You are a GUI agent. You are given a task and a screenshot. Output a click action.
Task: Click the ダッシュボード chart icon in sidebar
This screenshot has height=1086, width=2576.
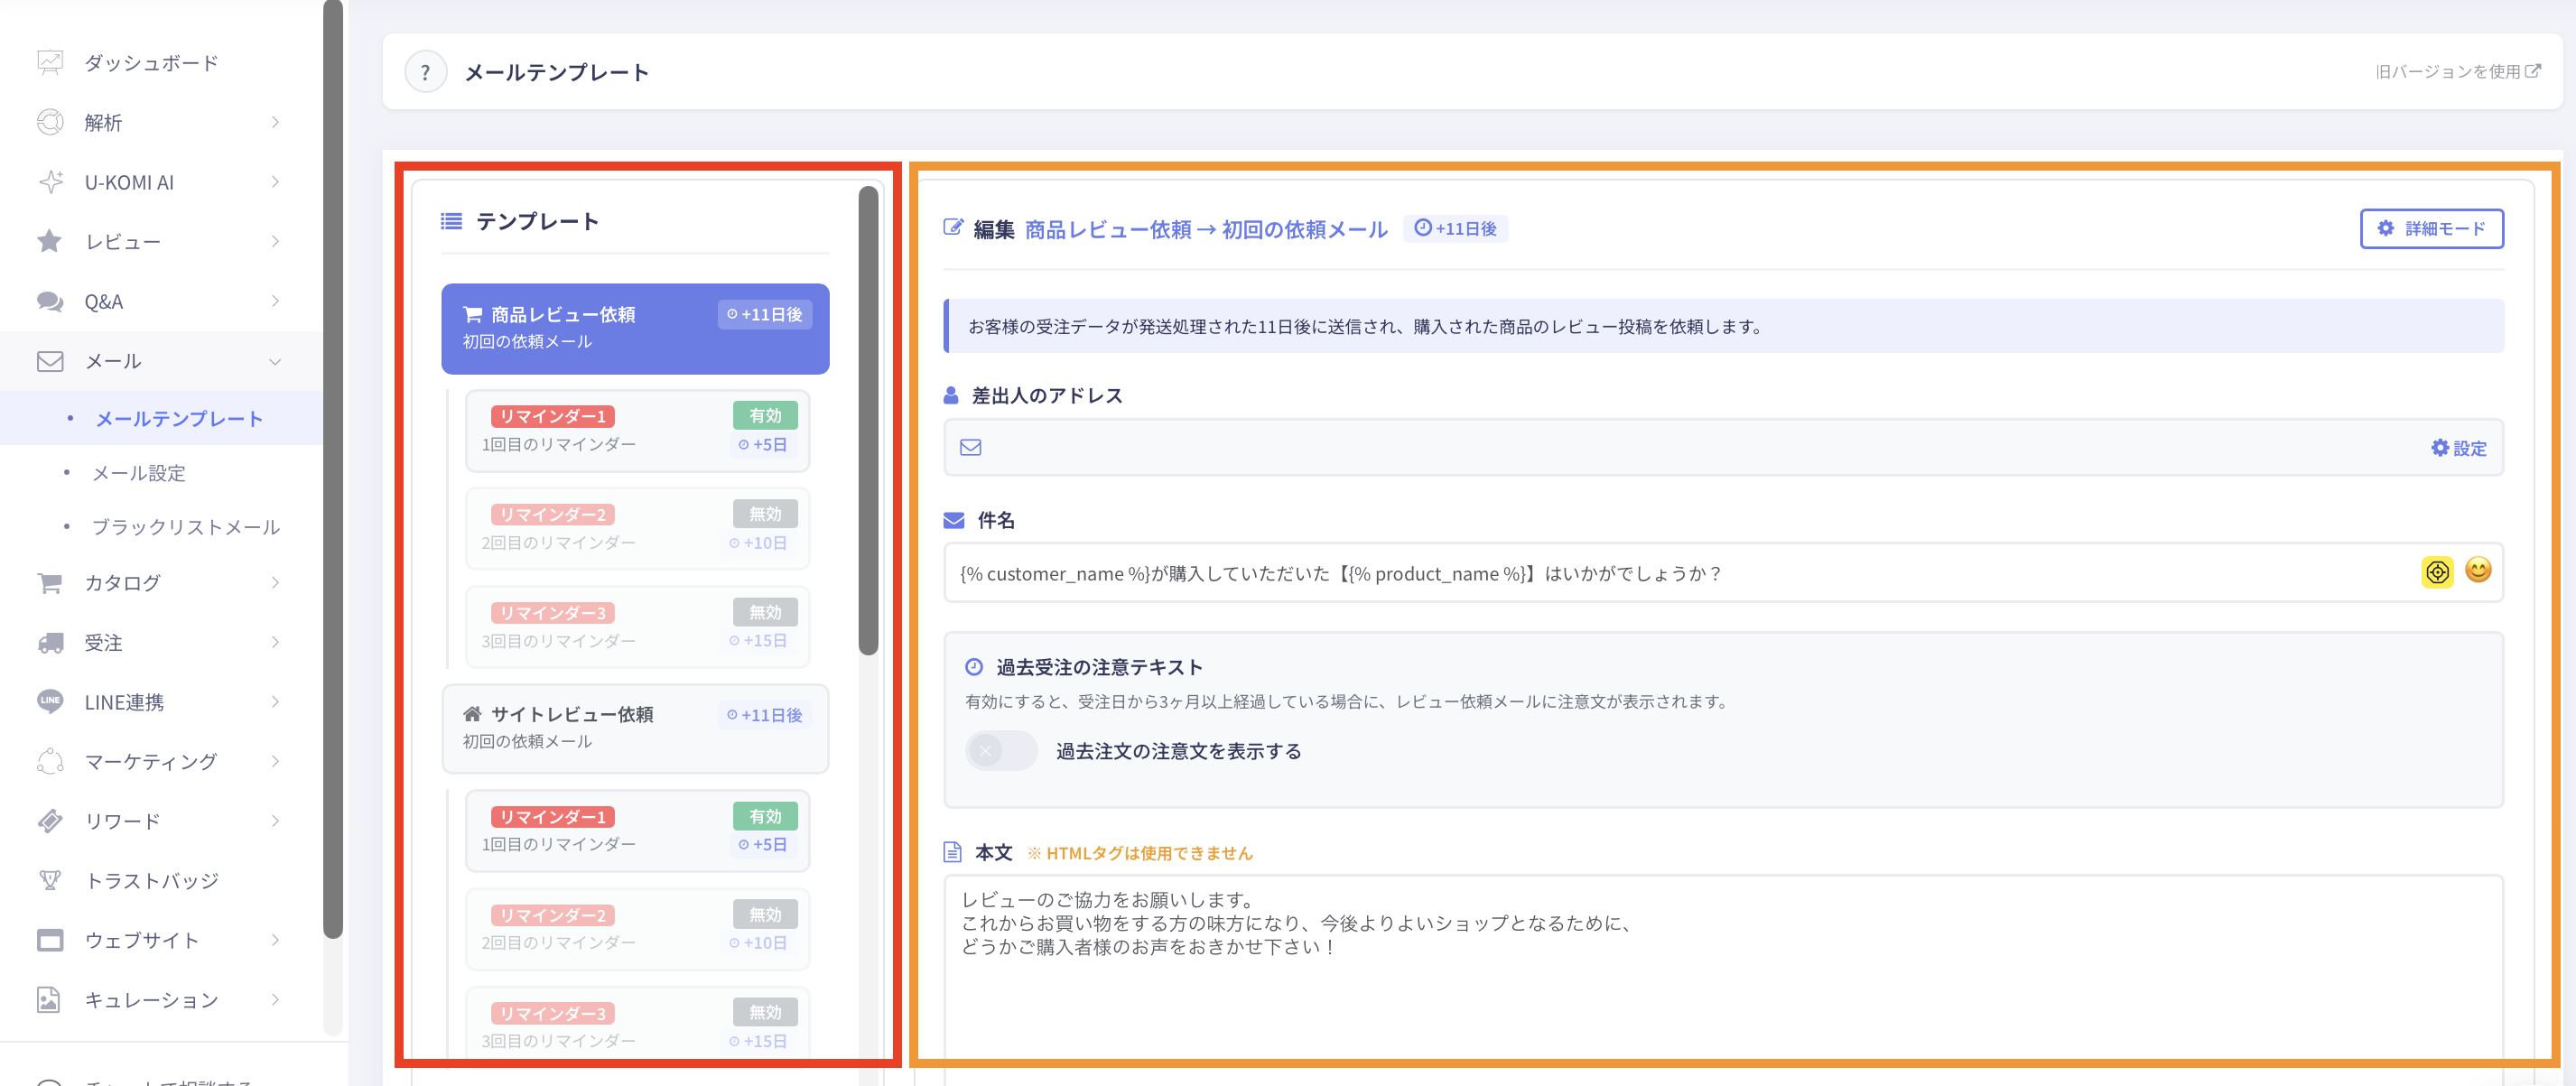[50, 62]
